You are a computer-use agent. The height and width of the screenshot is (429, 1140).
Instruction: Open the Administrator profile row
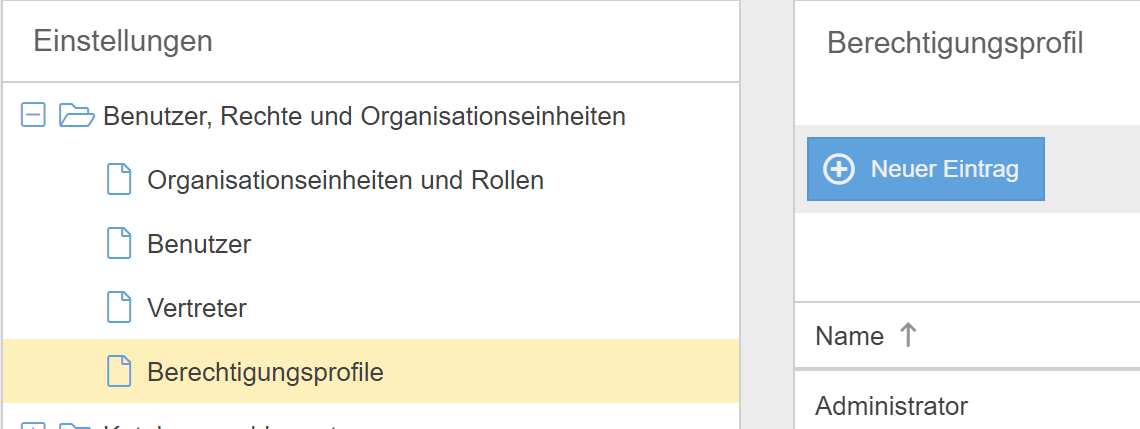tap(891, 406)
